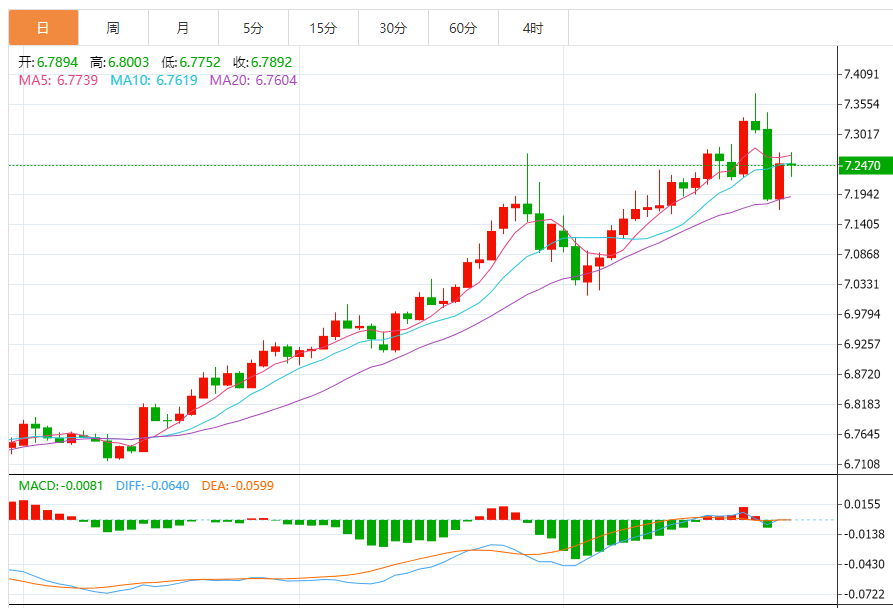Click the 7.1405 price axis label
This screenshot has height=608, width=893.
(x=862, y=224)
